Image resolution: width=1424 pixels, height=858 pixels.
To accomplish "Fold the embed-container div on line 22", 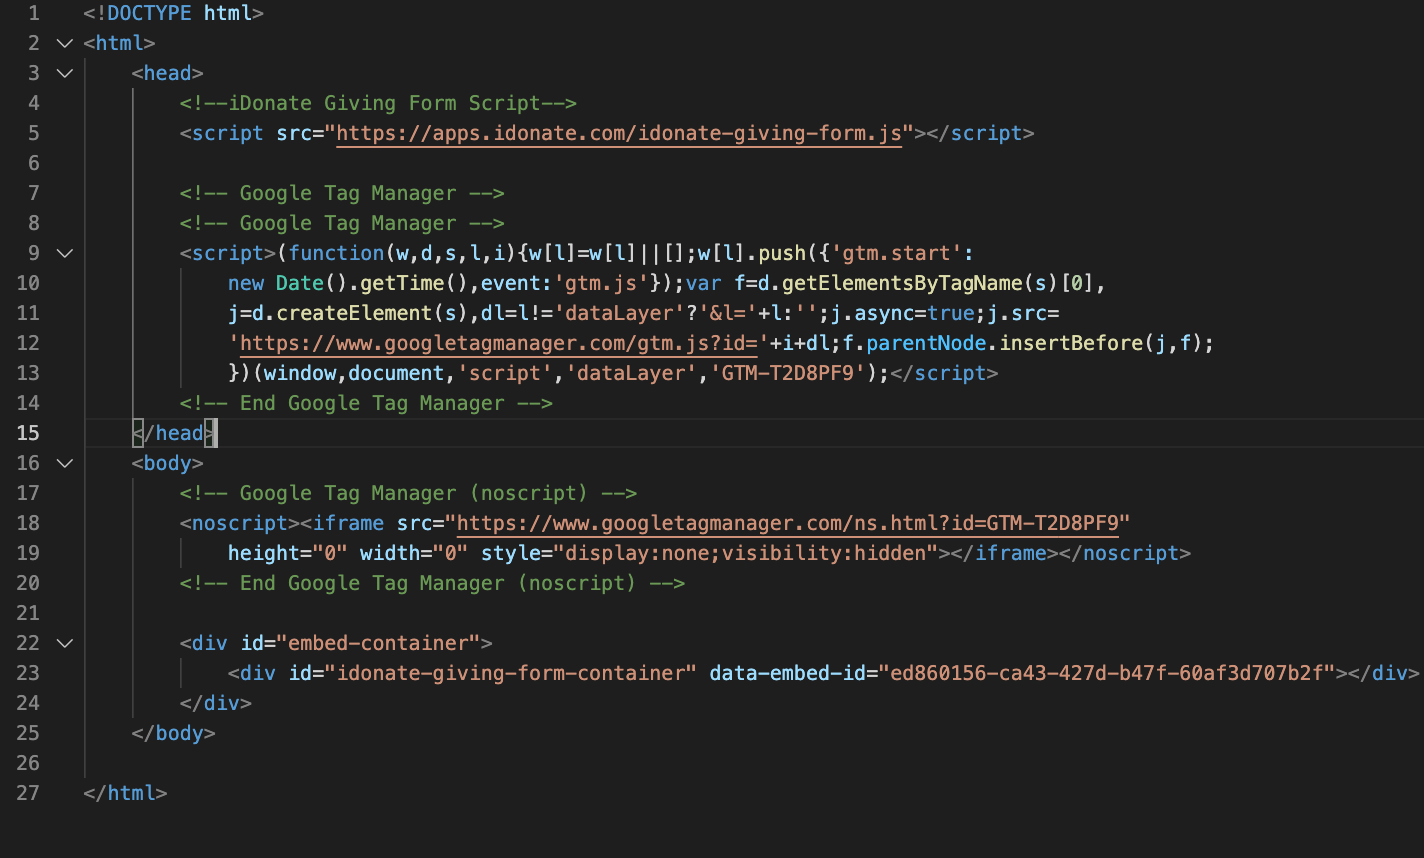I will pos(65,643).
